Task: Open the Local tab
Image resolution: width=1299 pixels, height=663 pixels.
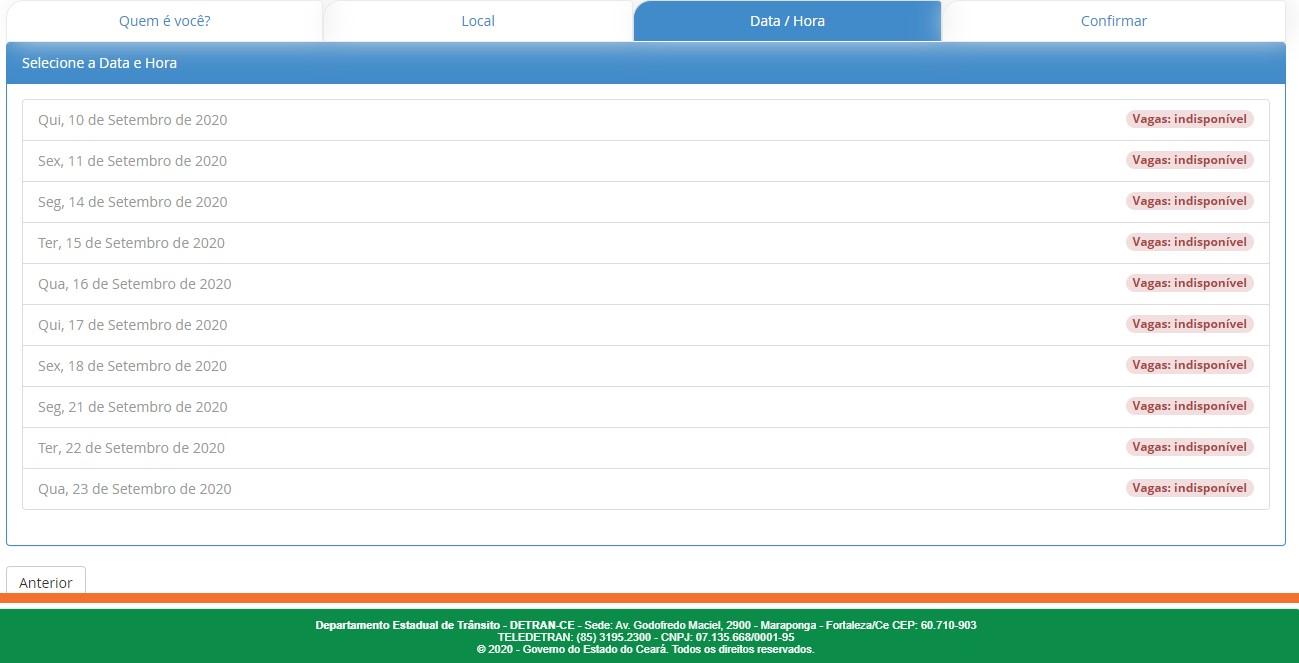Action: coord(478,21)
